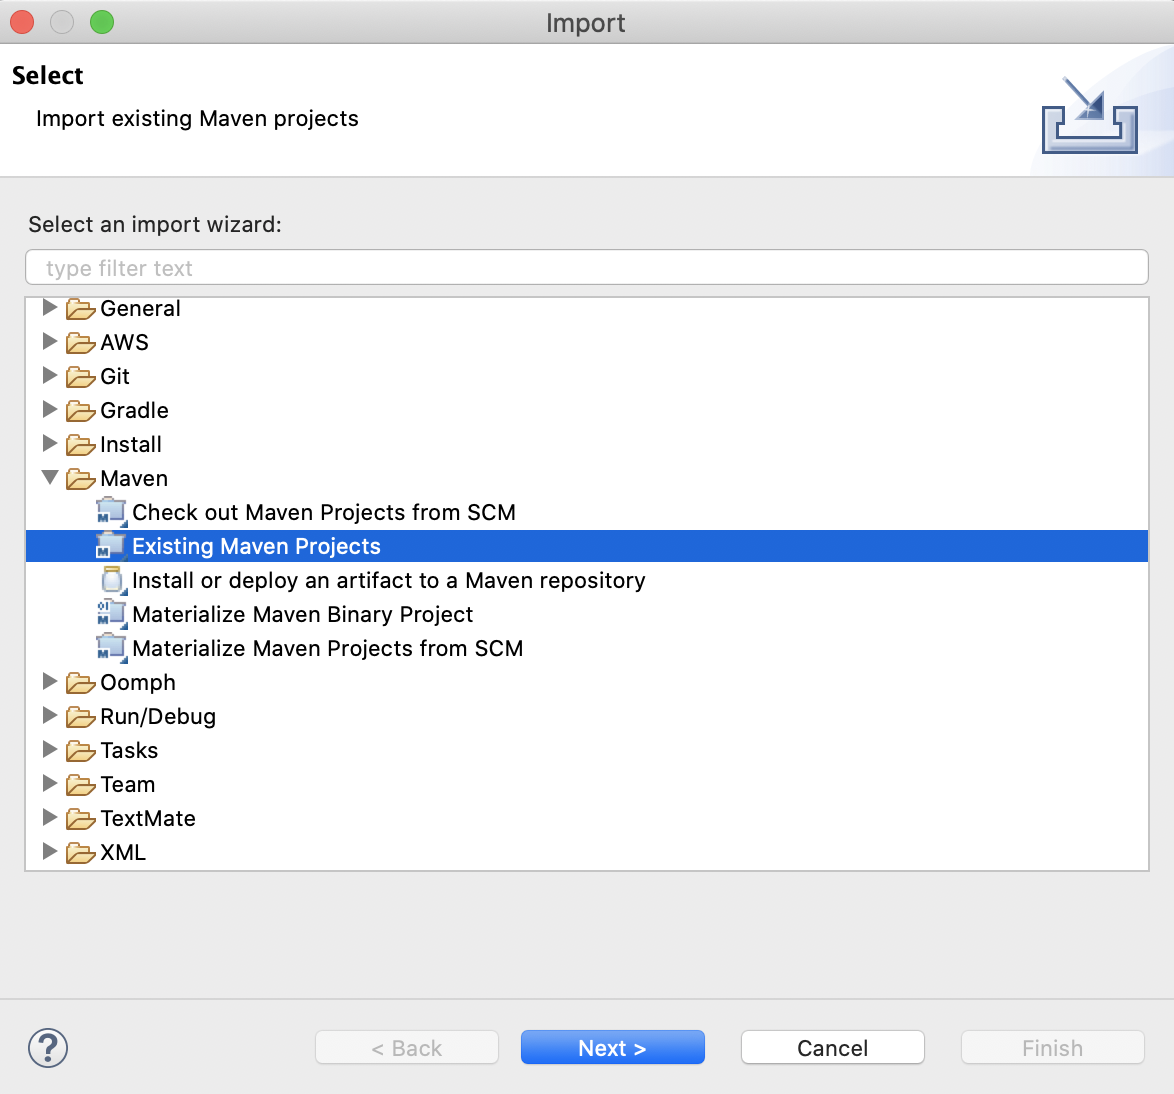Expand the Install category
The width and height of the screenshot is (1174, 1094).
coord(49,443)
